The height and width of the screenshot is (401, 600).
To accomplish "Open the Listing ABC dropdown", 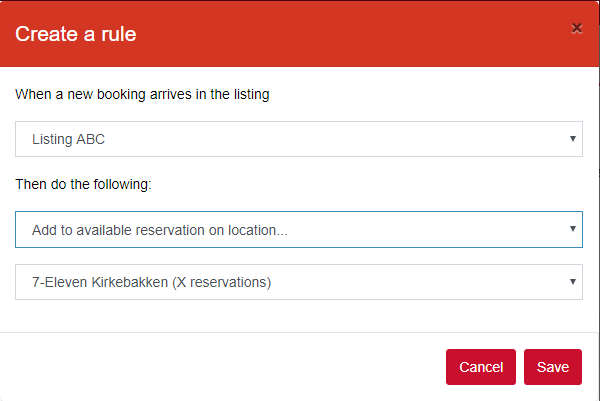I will 299,139.
